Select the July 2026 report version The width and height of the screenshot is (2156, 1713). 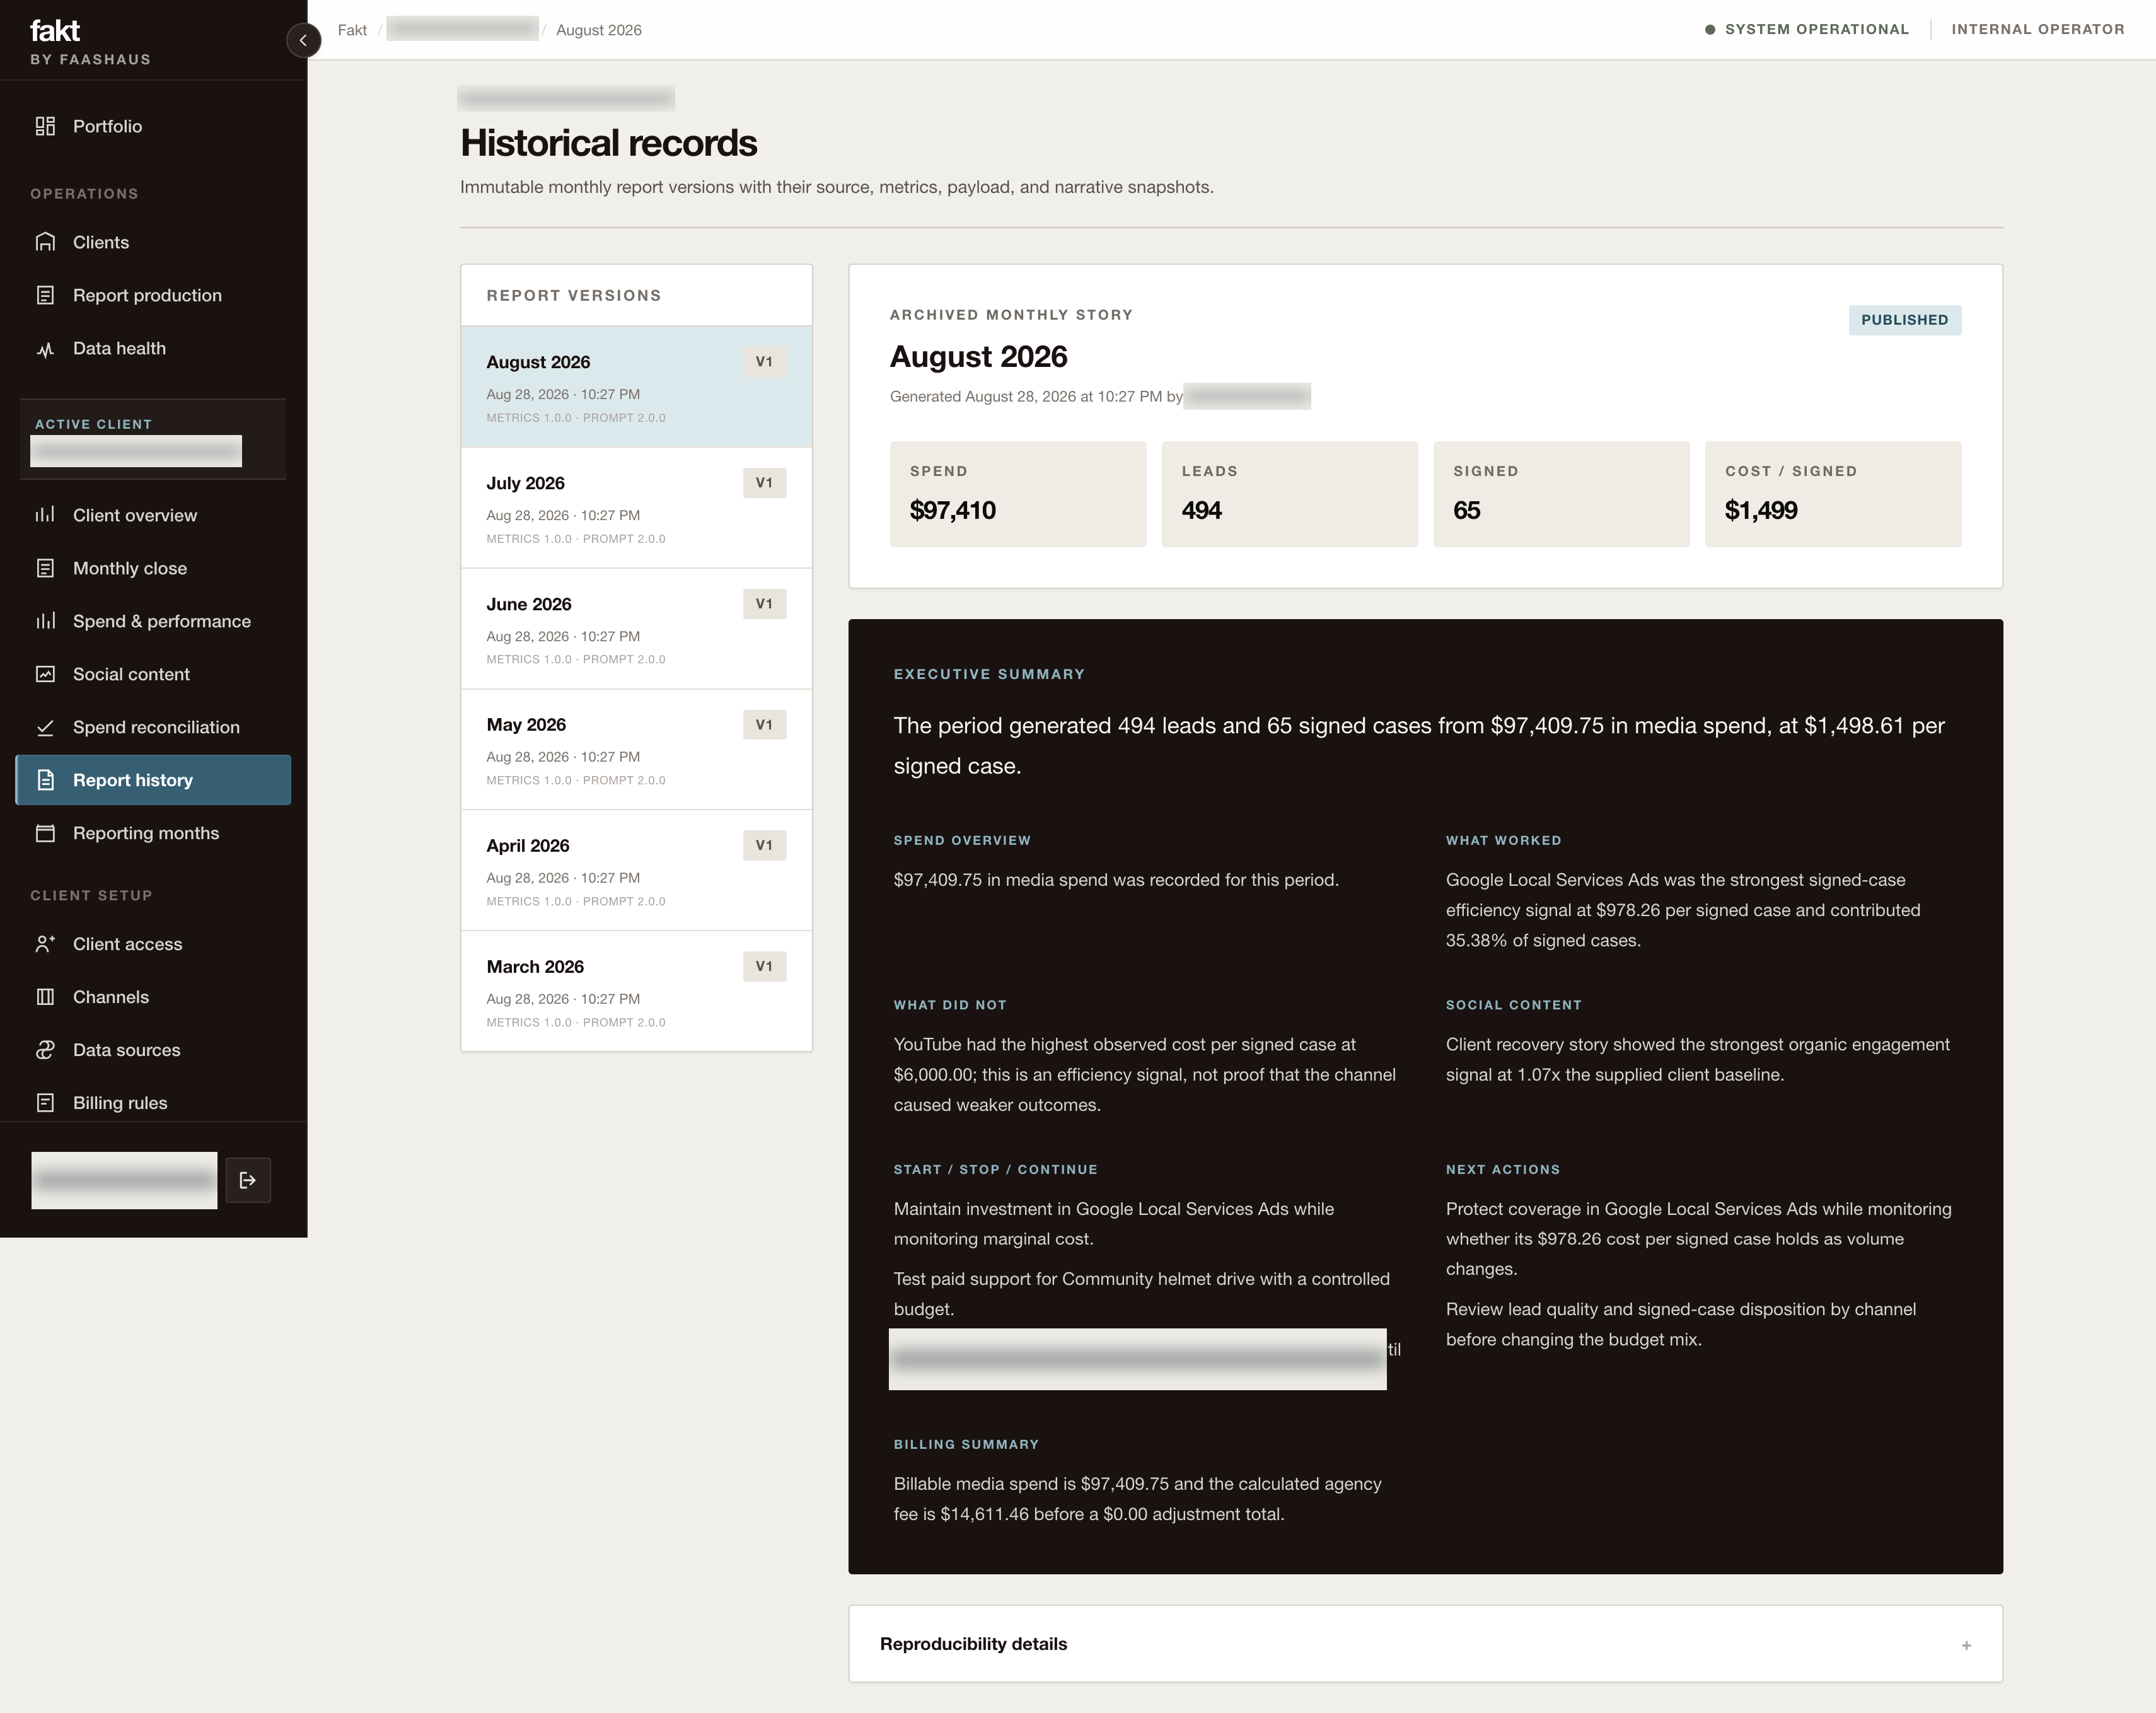pos(636,508)
